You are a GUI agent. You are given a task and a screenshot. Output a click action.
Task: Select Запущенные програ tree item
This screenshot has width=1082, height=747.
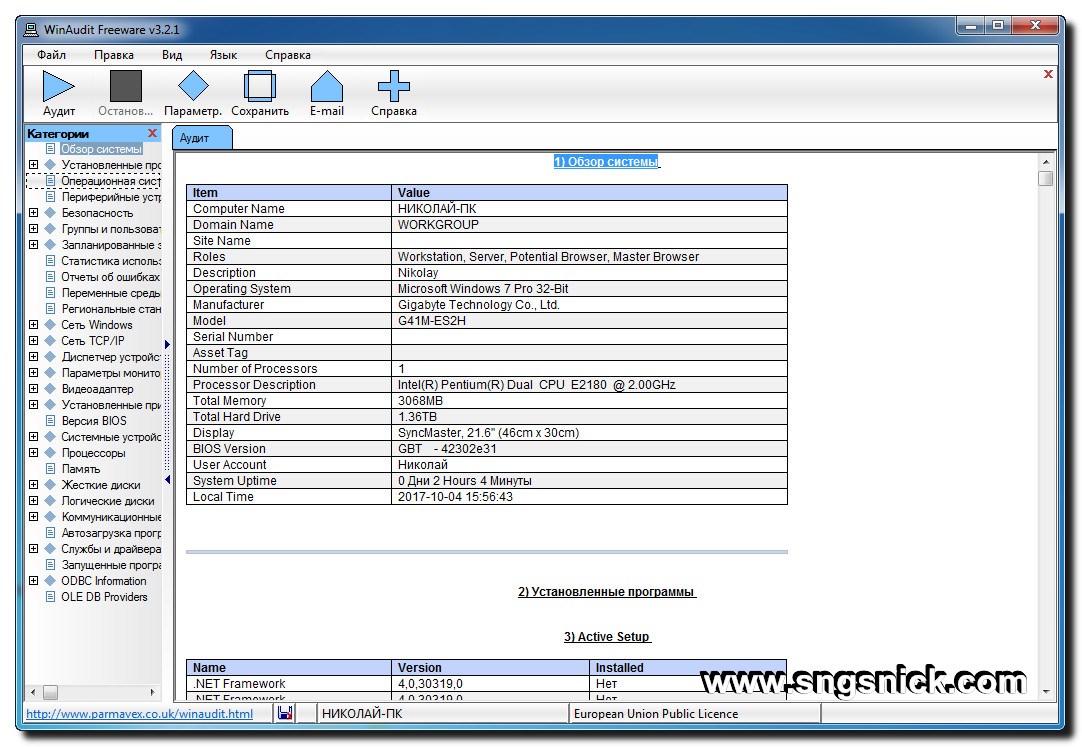coord(110,565)
